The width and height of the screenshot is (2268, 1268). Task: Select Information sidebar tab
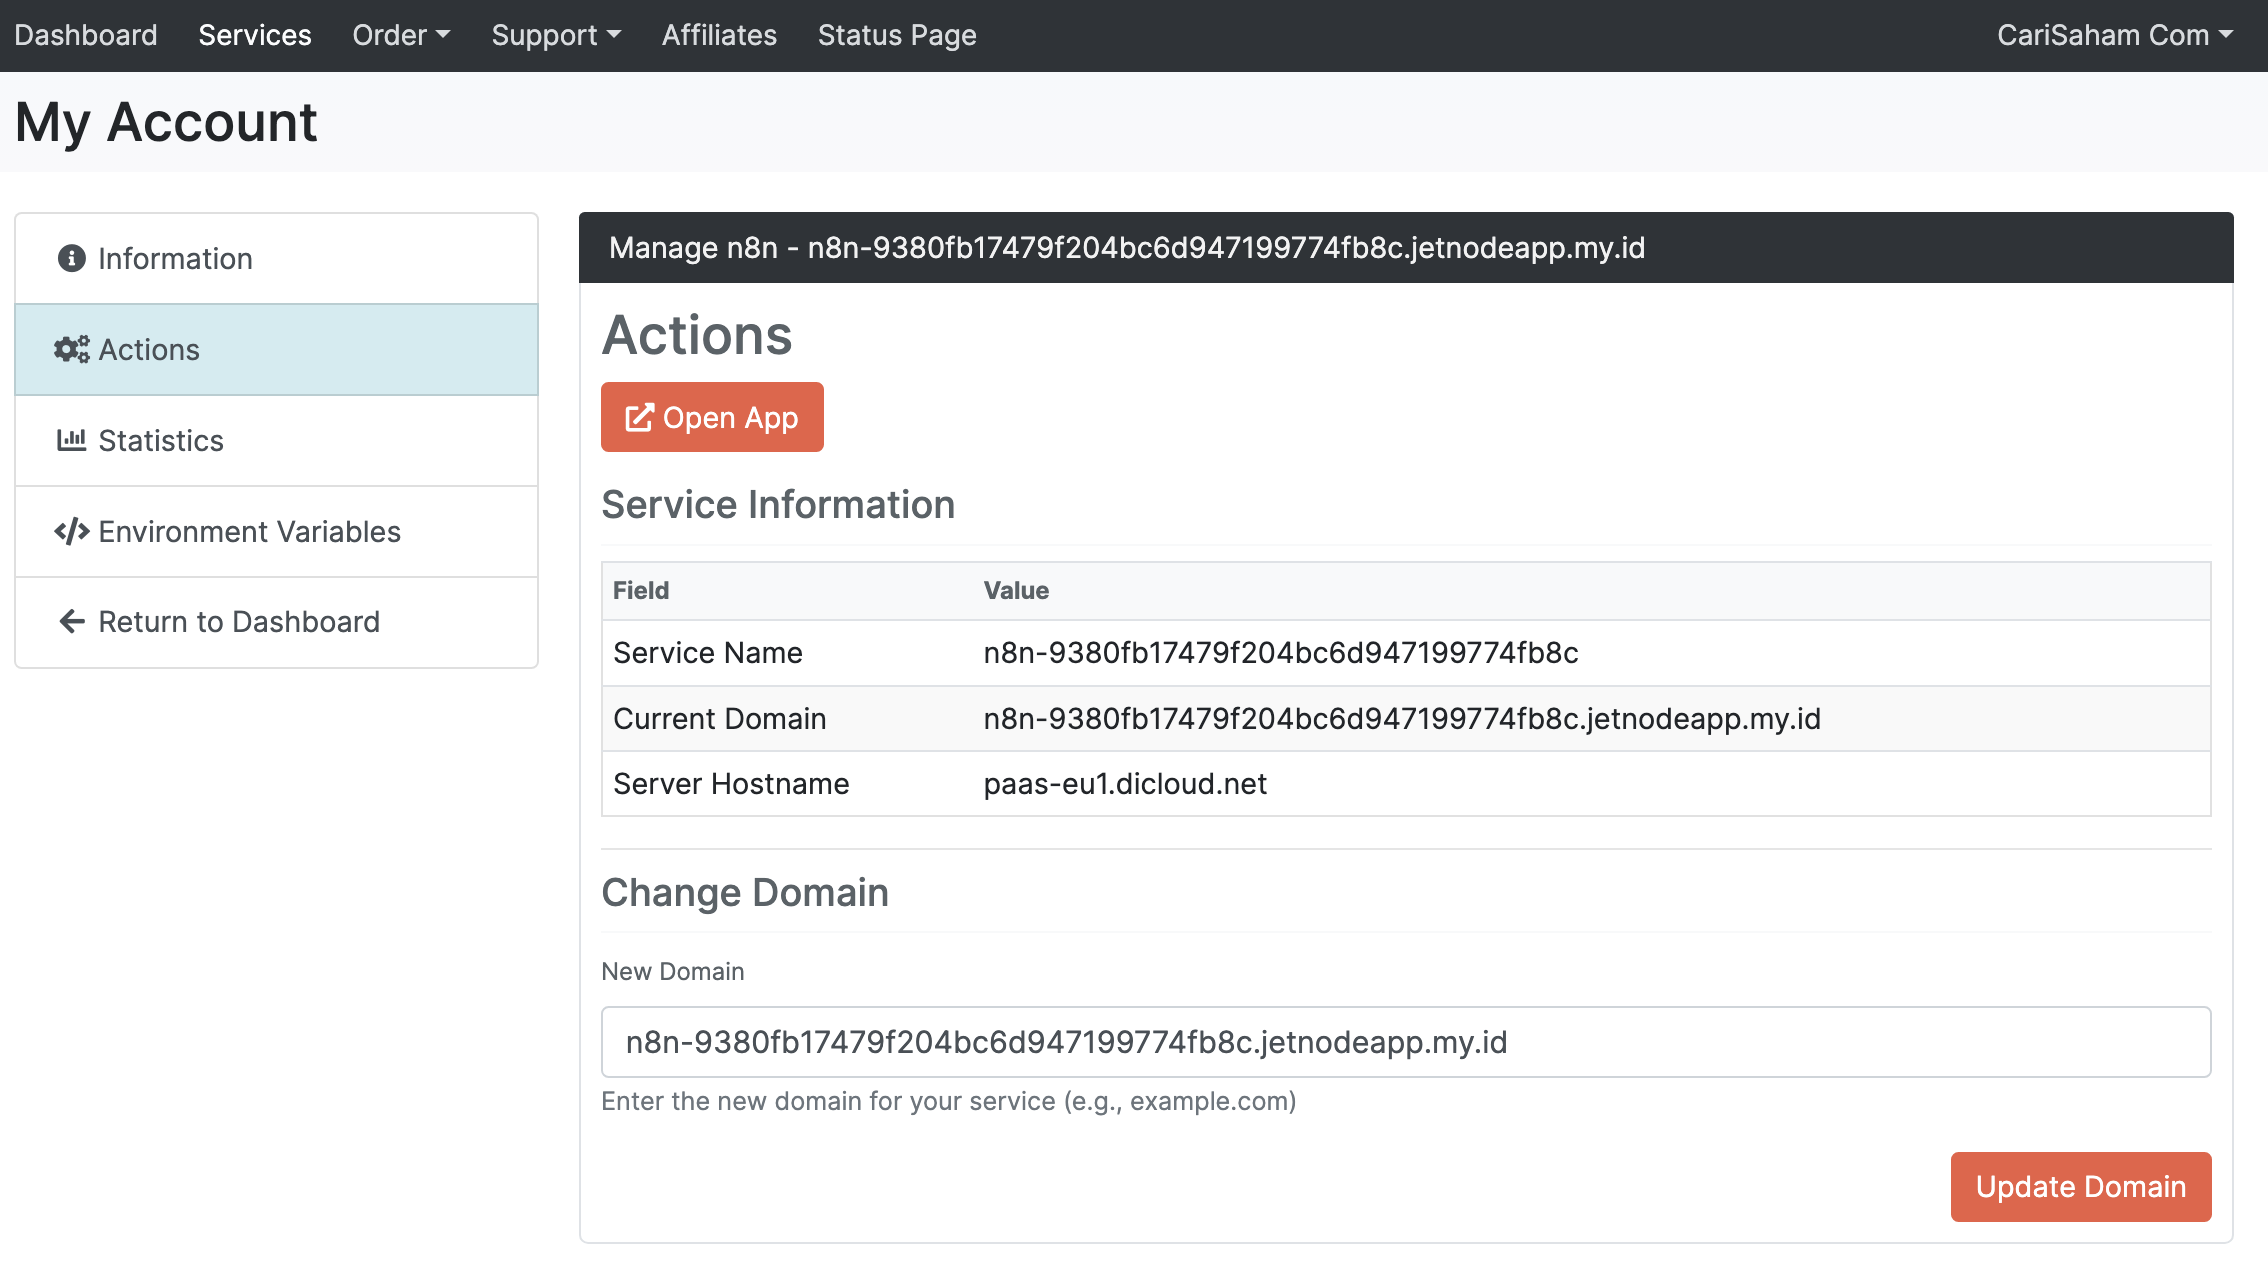pos(176,259)
